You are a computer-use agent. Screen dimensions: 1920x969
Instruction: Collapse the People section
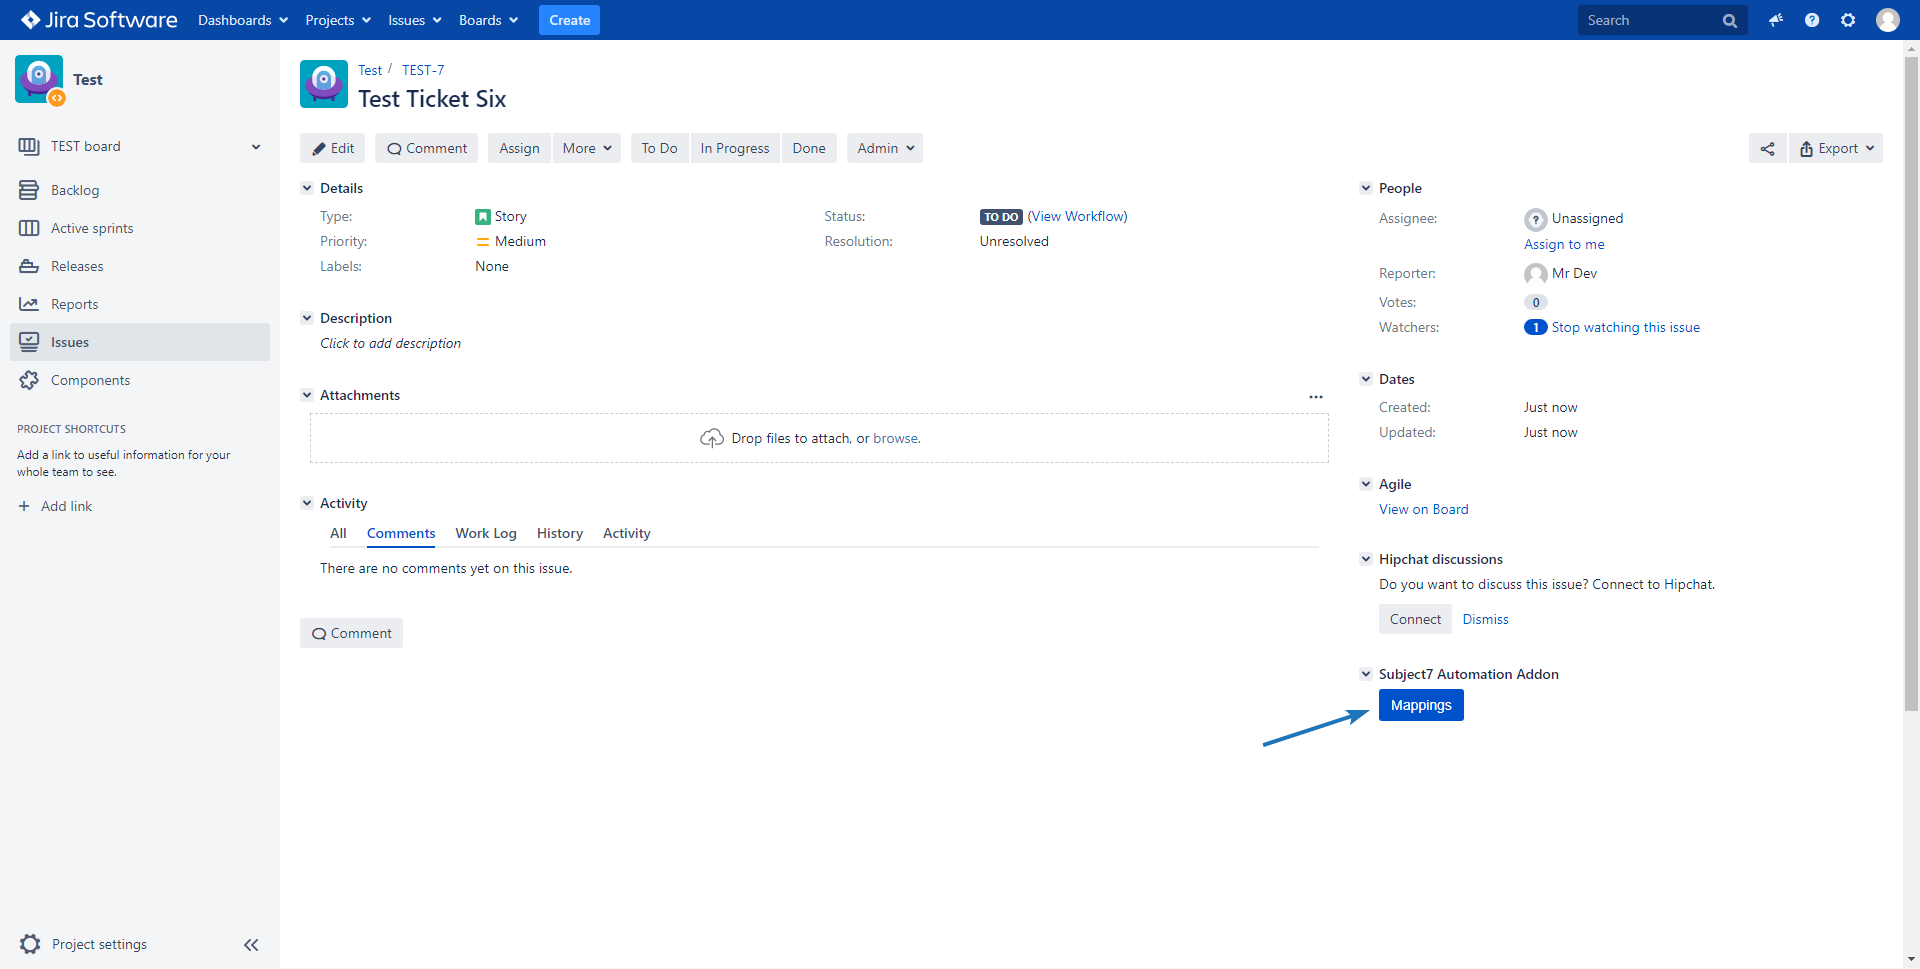(1366, 188)
